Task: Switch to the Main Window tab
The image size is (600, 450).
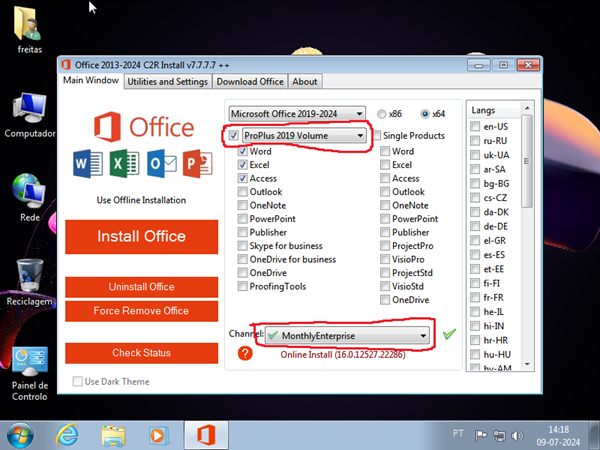Action: (91, 80)
